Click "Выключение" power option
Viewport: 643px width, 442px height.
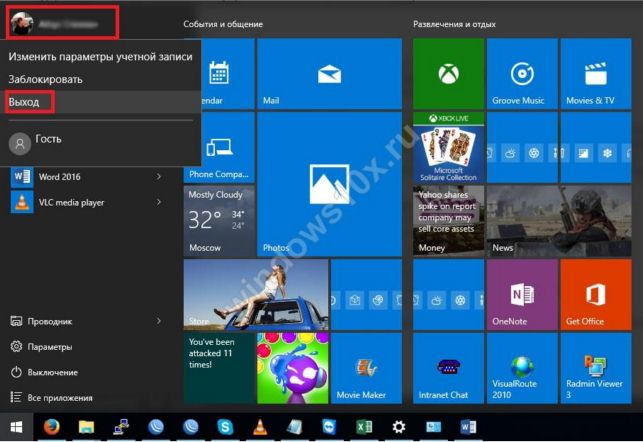(44, 372)
